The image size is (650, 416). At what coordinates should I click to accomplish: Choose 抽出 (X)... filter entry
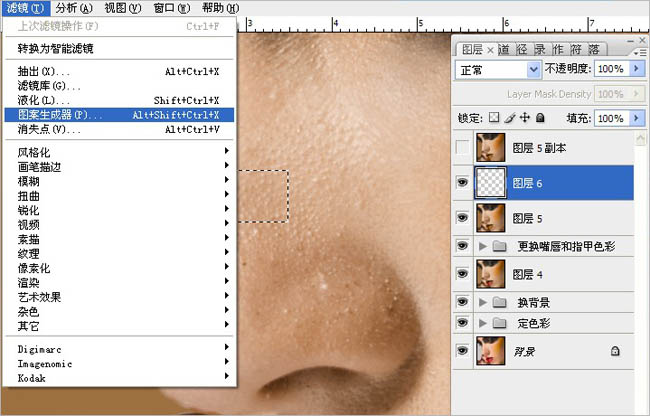[x=119, y=71]
